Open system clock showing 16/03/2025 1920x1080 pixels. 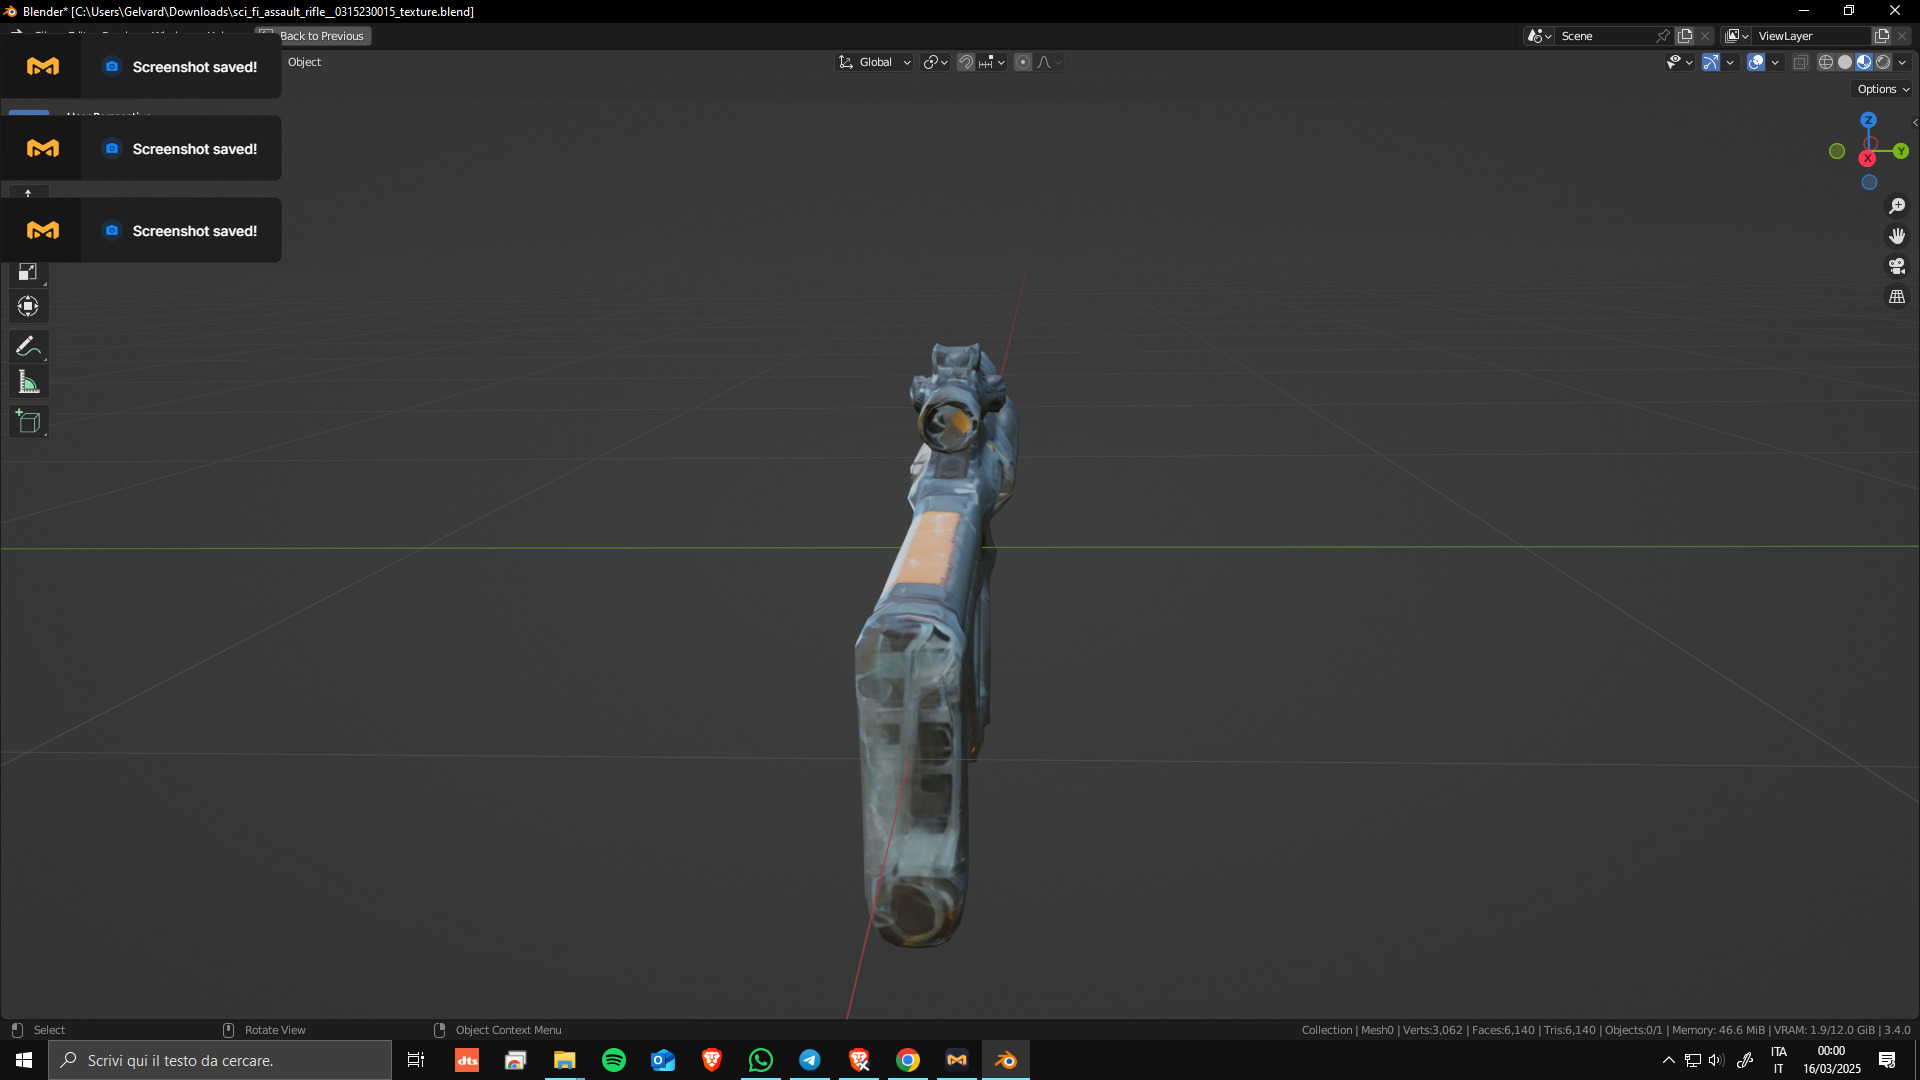click(1831, 1060)
